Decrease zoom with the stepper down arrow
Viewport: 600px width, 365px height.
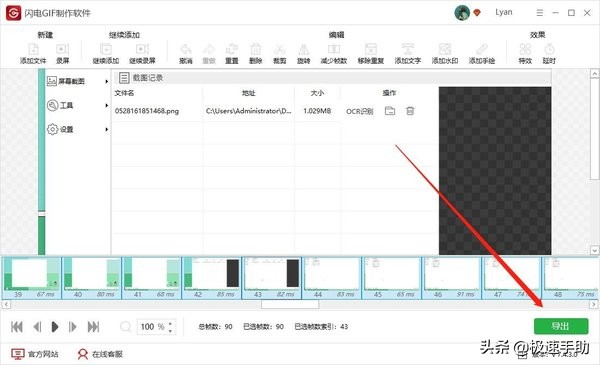click(170, 331)
